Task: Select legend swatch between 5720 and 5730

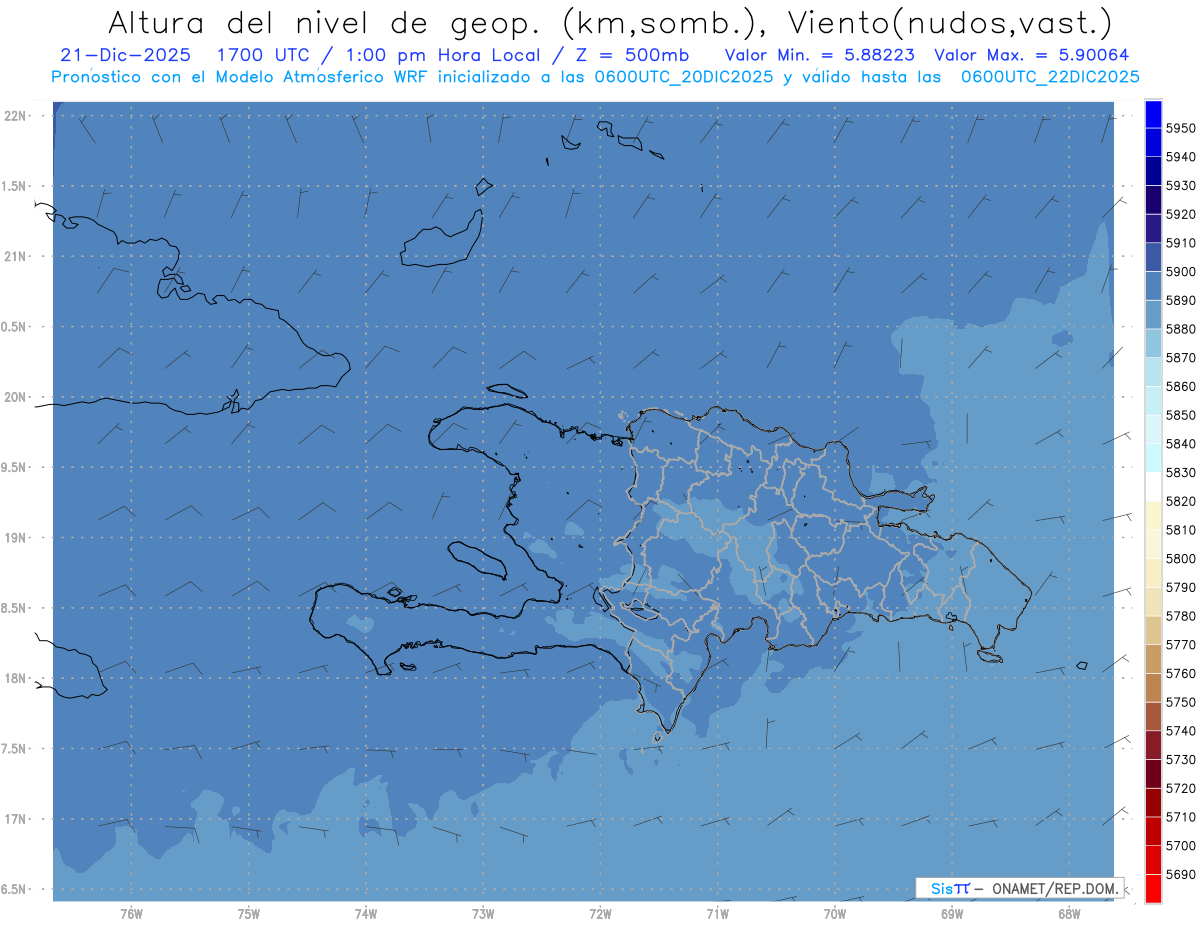Action: (1152, 774)
